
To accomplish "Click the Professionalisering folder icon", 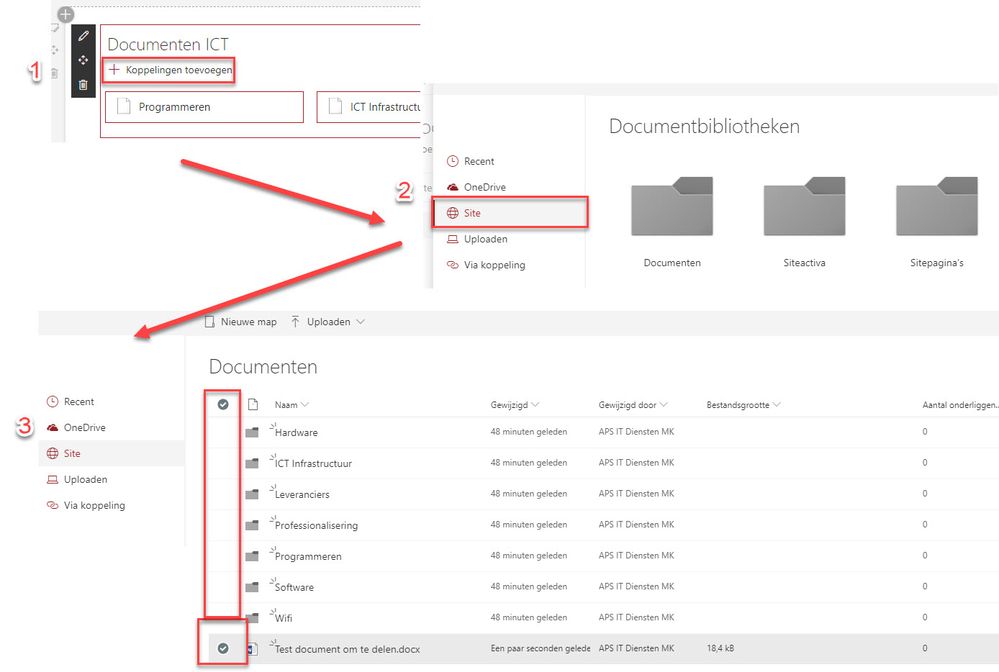I will pos(252,525).
